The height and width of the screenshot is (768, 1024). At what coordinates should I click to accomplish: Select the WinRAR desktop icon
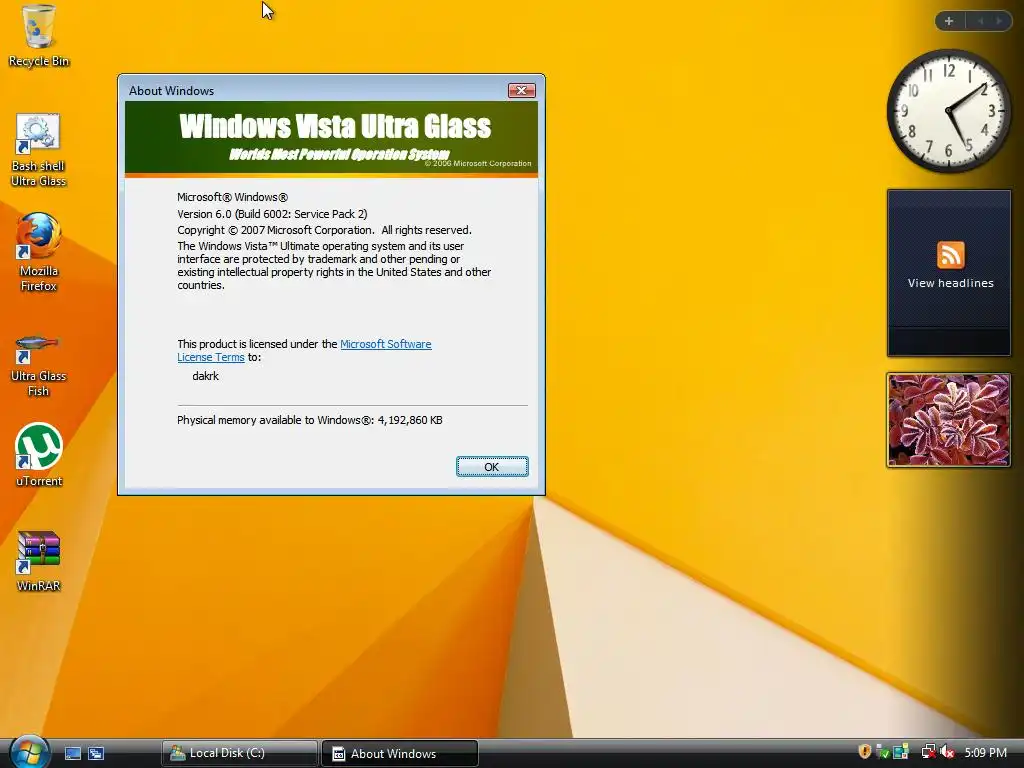click(x=38, y=562)
